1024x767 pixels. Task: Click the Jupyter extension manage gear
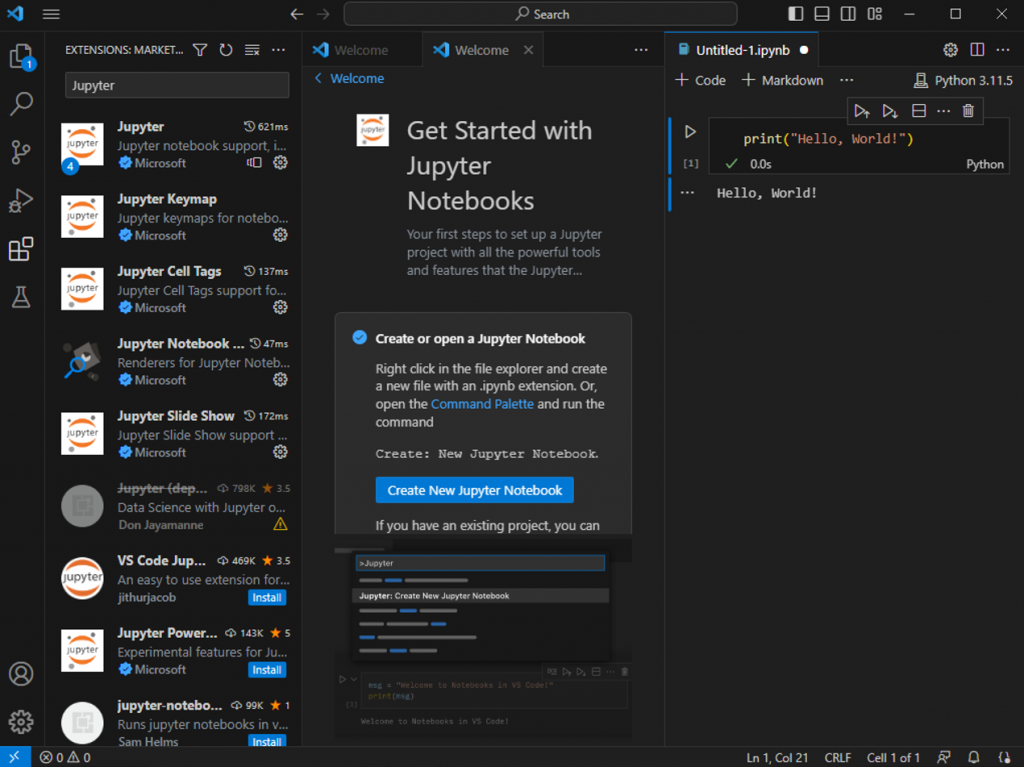pos(280,163)
